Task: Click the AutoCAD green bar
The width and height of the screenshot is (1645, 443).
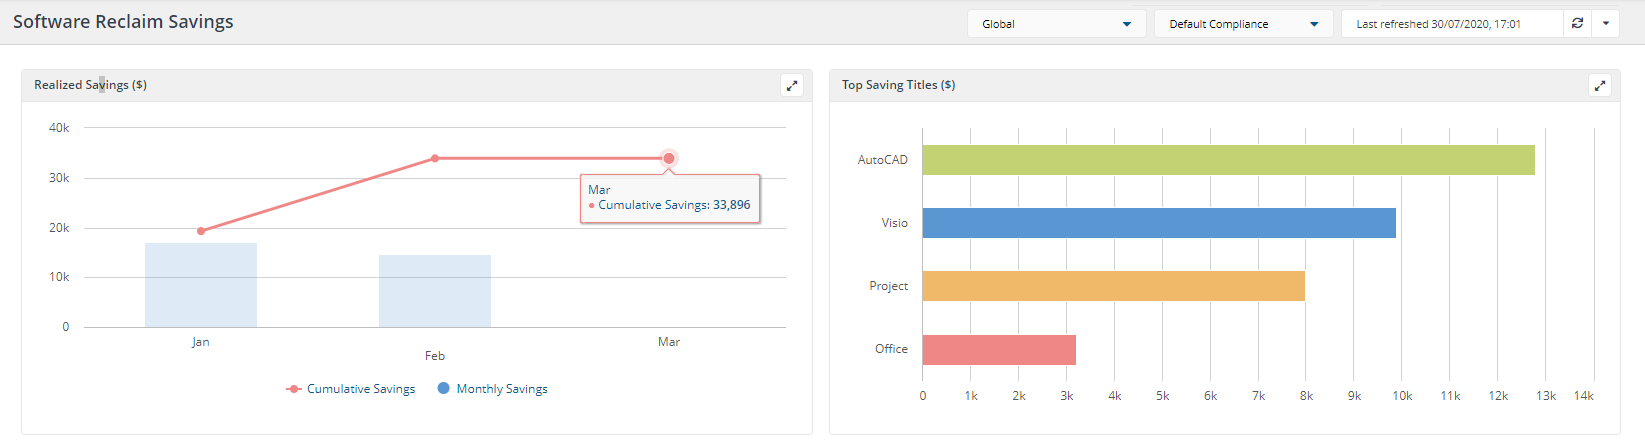Action: (1228, 160)
